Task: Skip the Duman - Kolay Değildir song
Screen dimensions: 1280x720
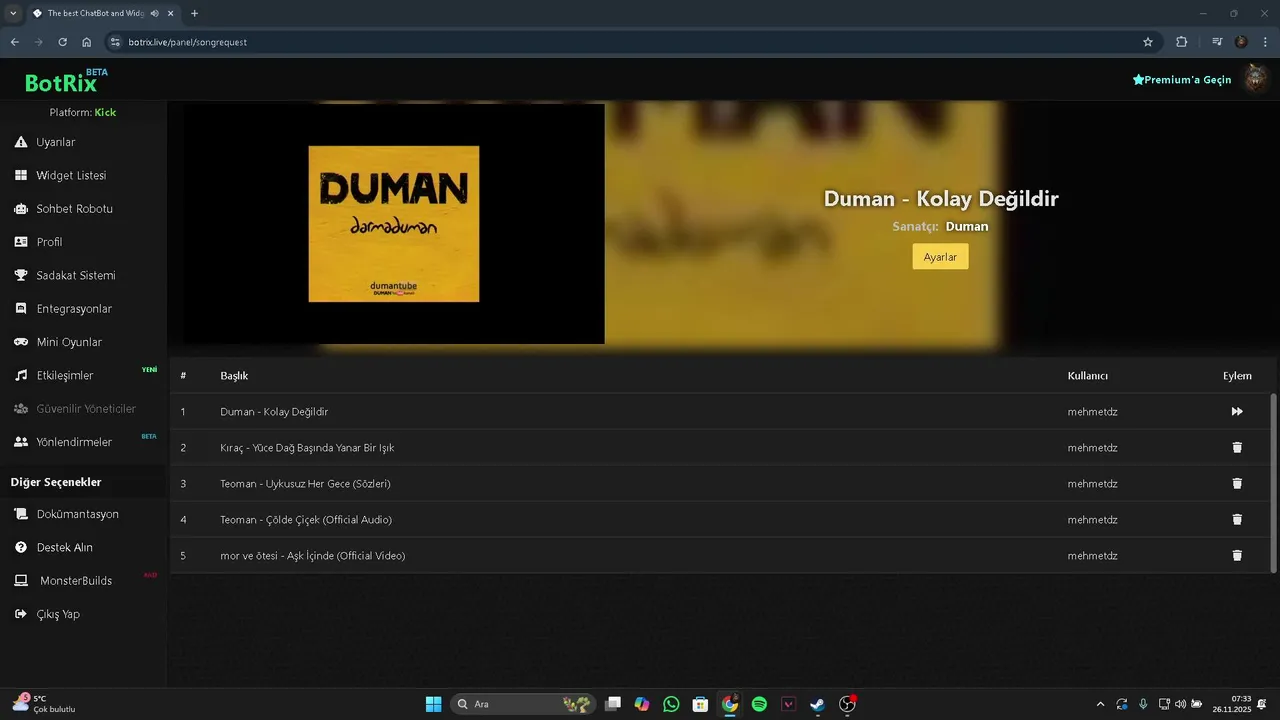Action: (x=1237, y=412)
